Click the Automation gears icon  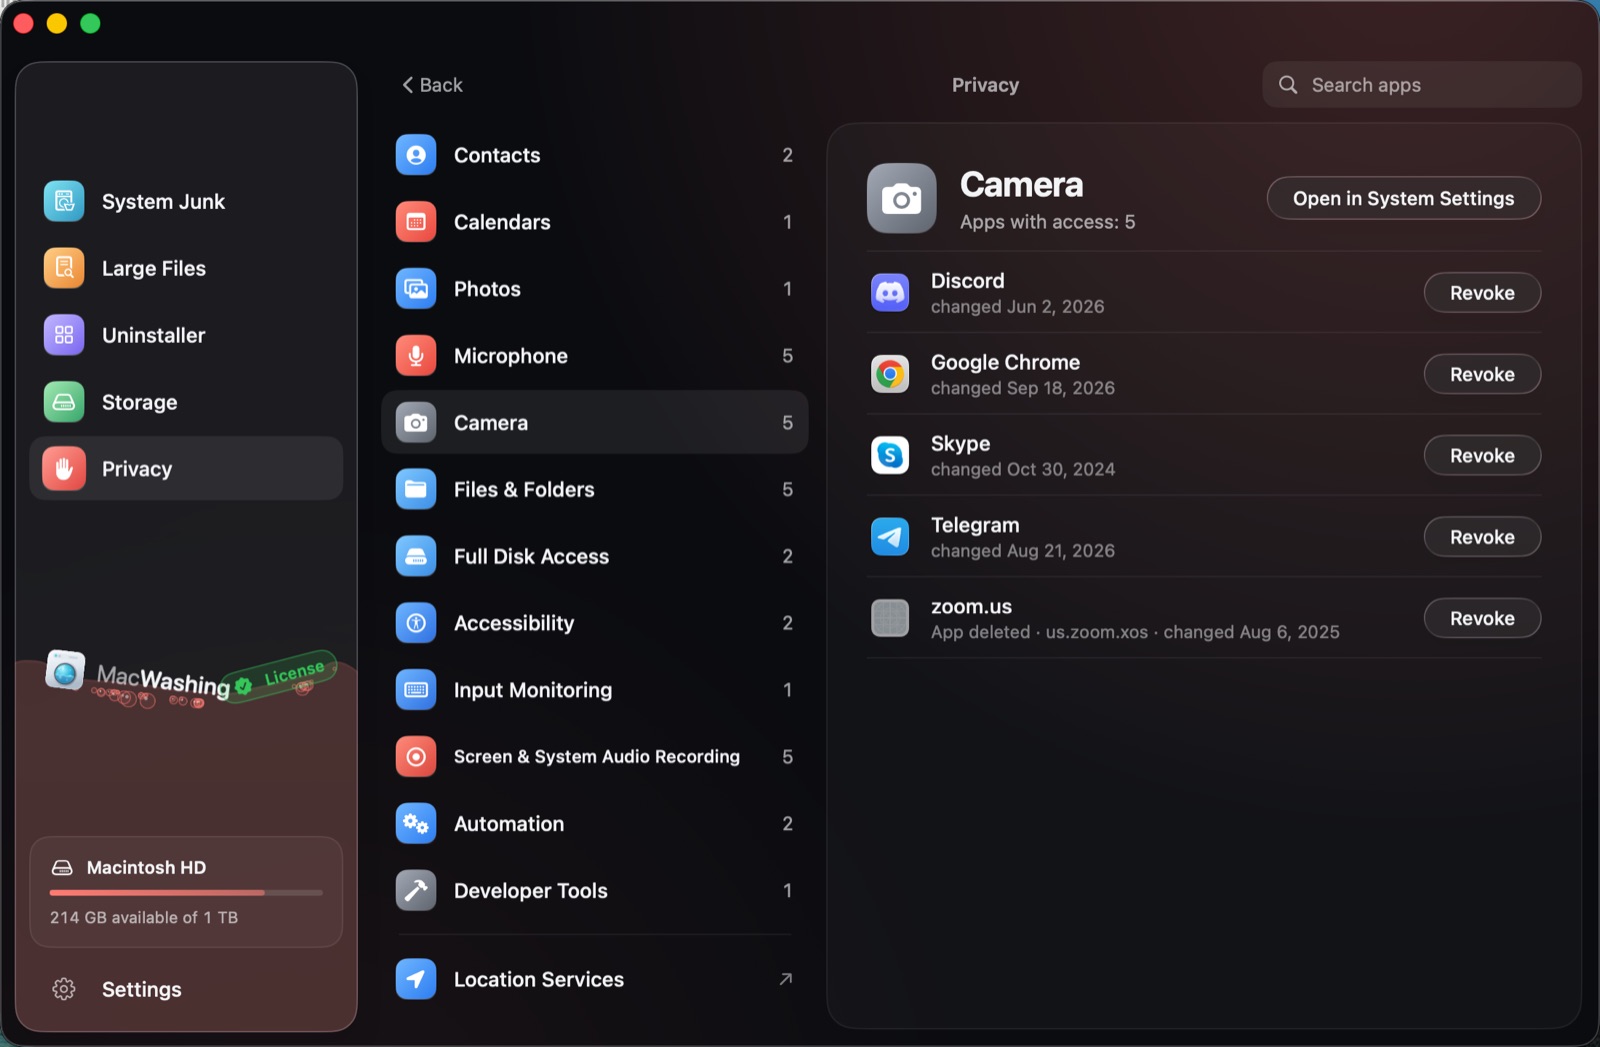coord(416,824)
